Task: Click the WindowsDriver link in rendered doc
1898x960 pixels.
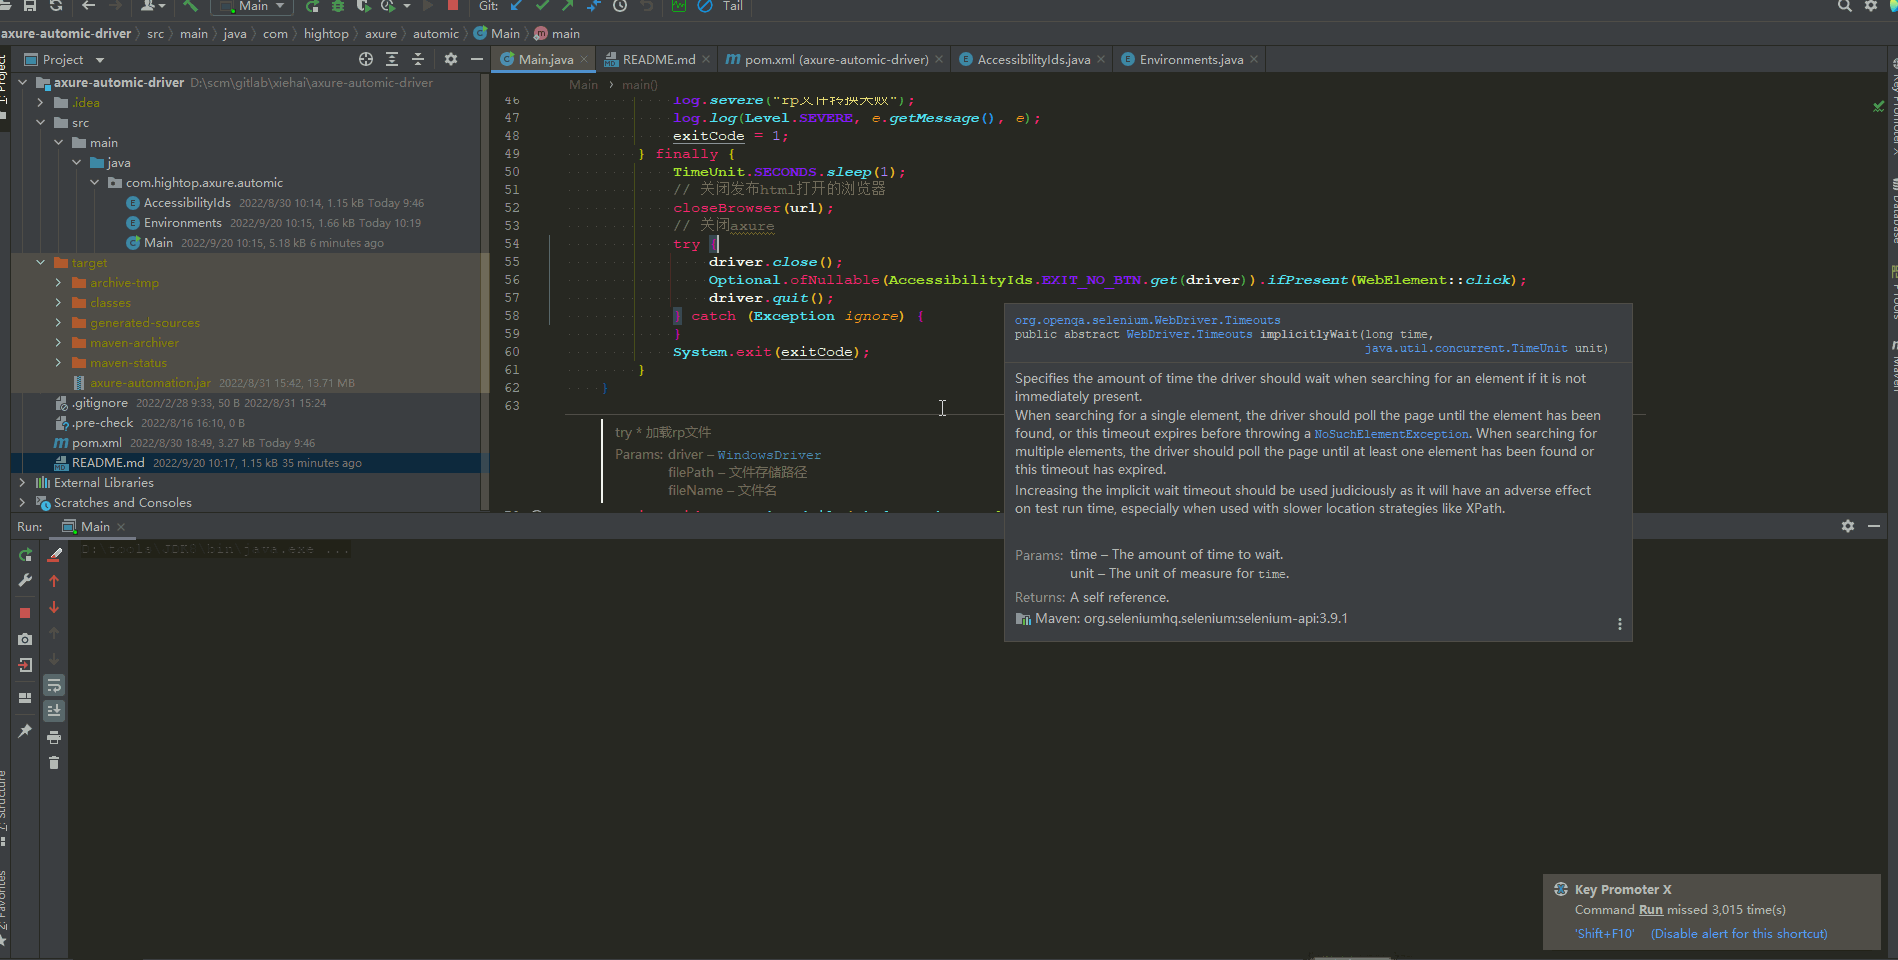Action: (x=769, y=455)
